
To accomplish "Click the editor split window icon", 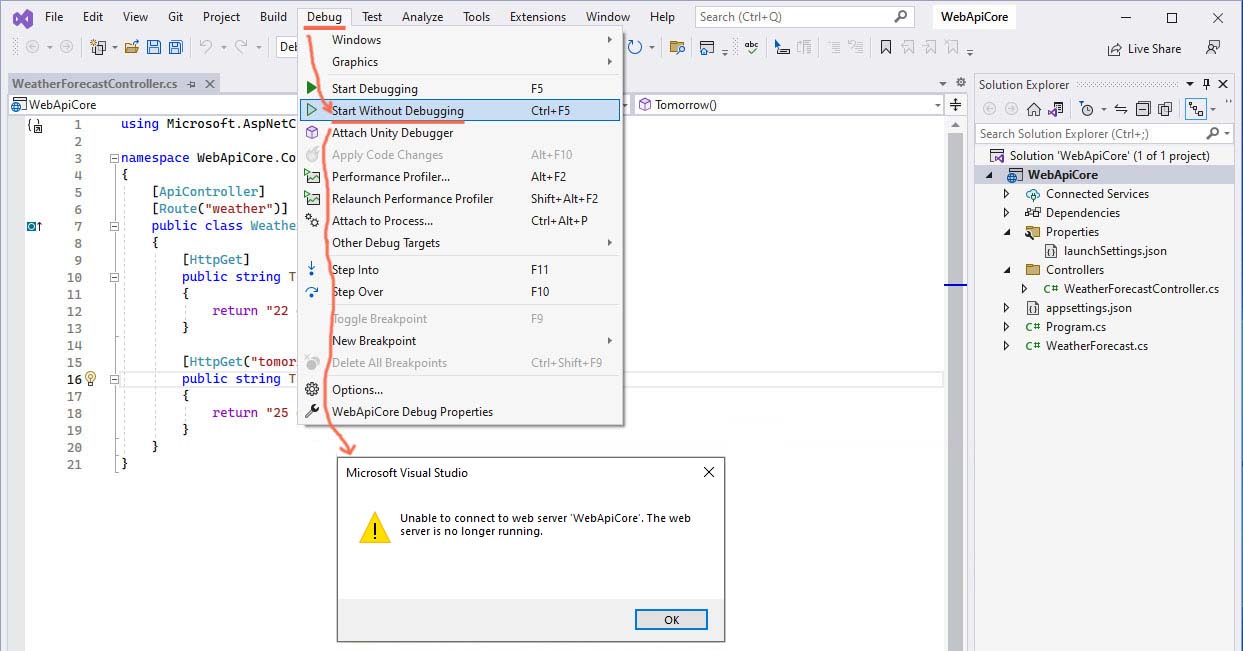I will click(955, 104).
